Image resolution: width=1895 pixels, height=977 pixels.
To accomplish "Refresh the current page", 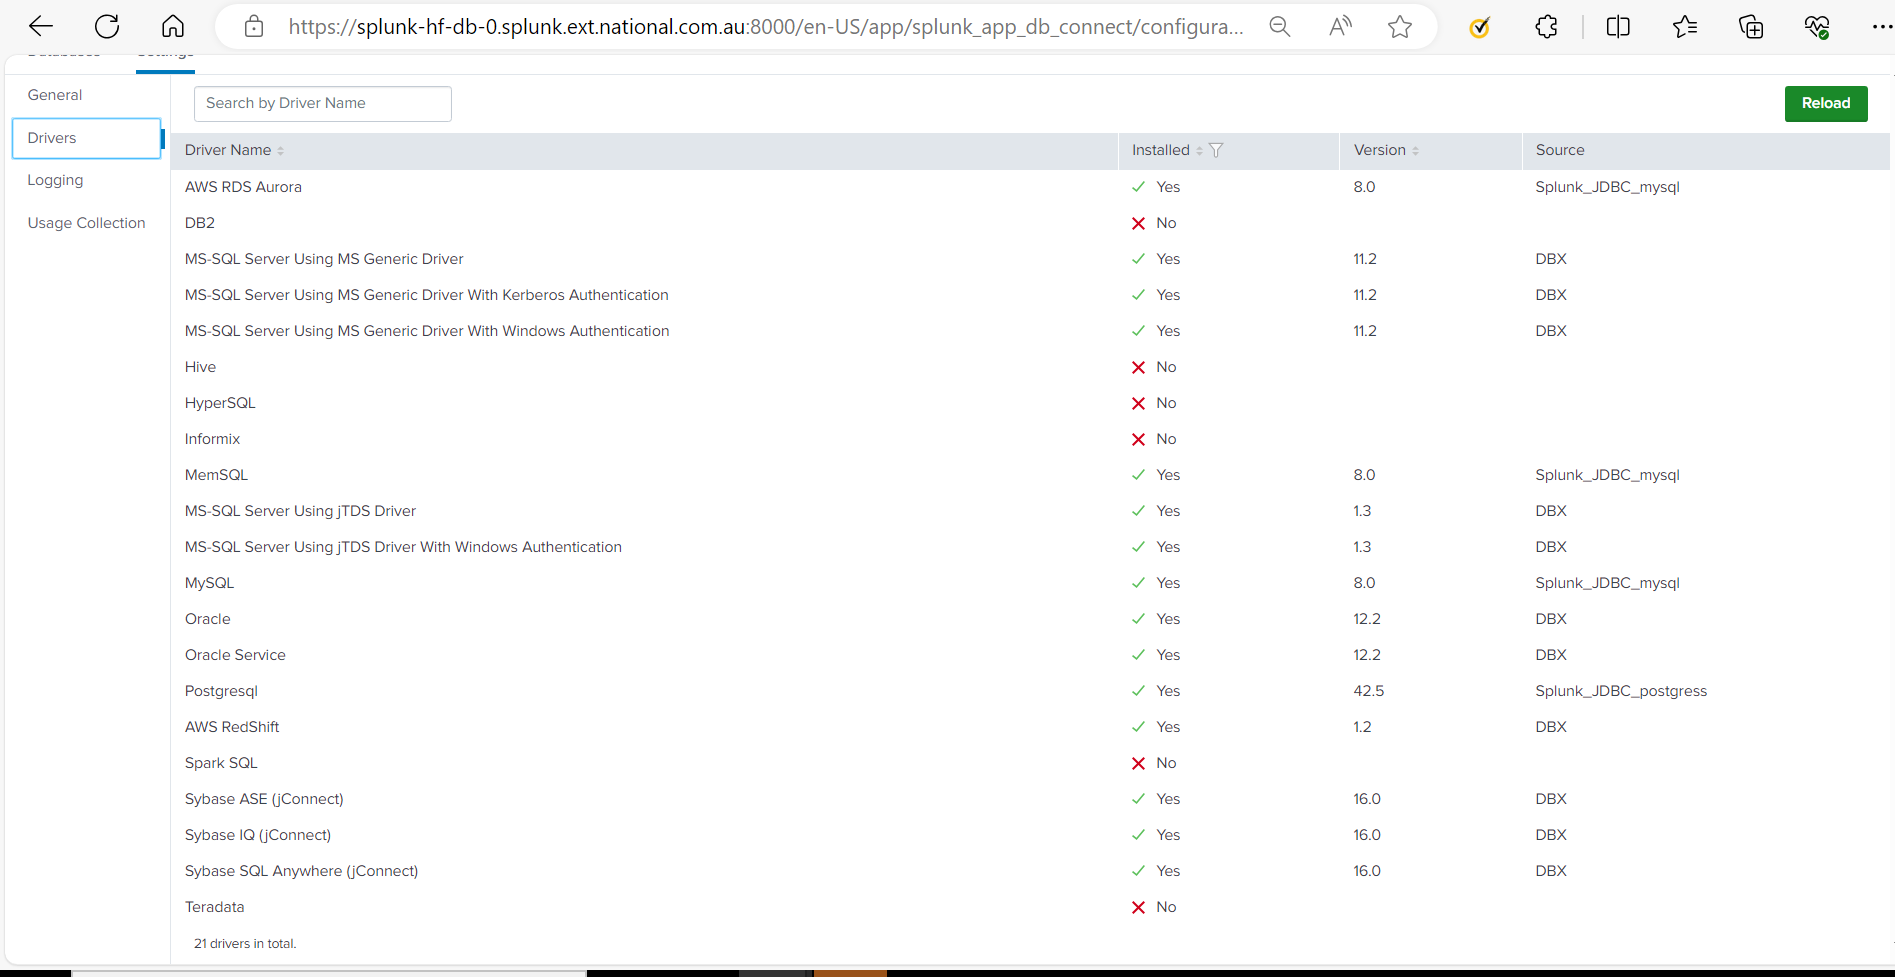I will pos(107,26).
